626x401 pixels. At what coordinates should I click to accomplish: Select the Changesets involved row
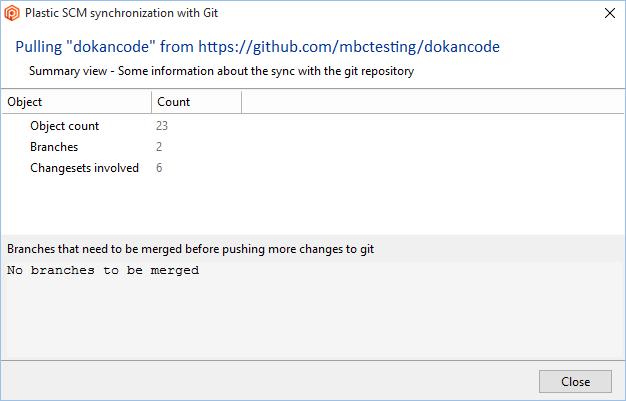pyautogui.click(x=313, y=168)
